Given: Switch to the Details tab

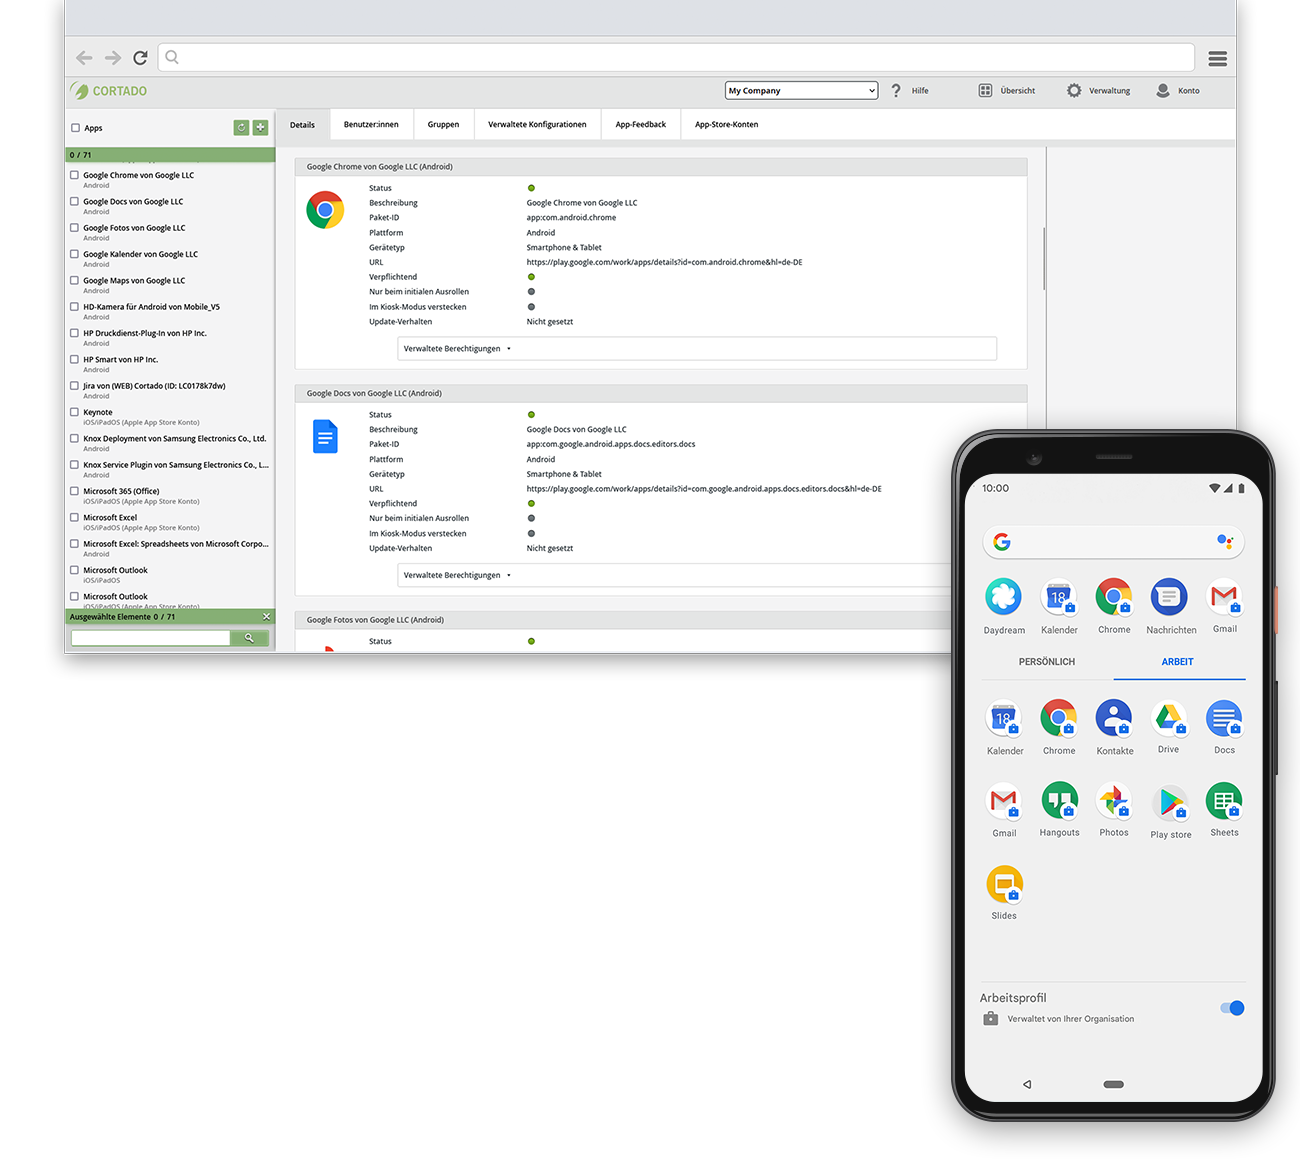Looking at the screenshot, I should (302, 125).
